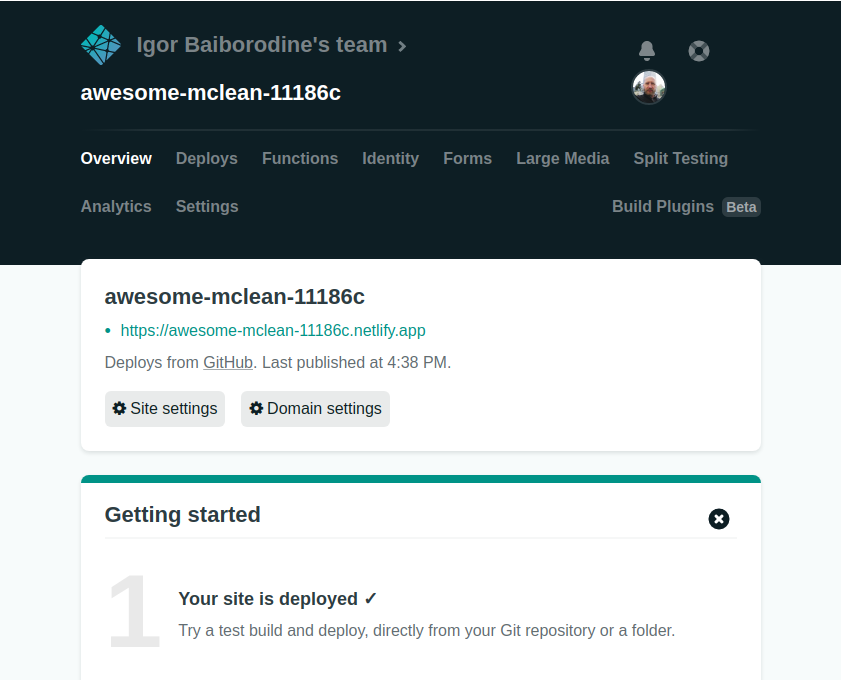Viewport: 841px width, 680px height.
Task: Click 'Your site is deployed' step title
Action: coord(278,598)
